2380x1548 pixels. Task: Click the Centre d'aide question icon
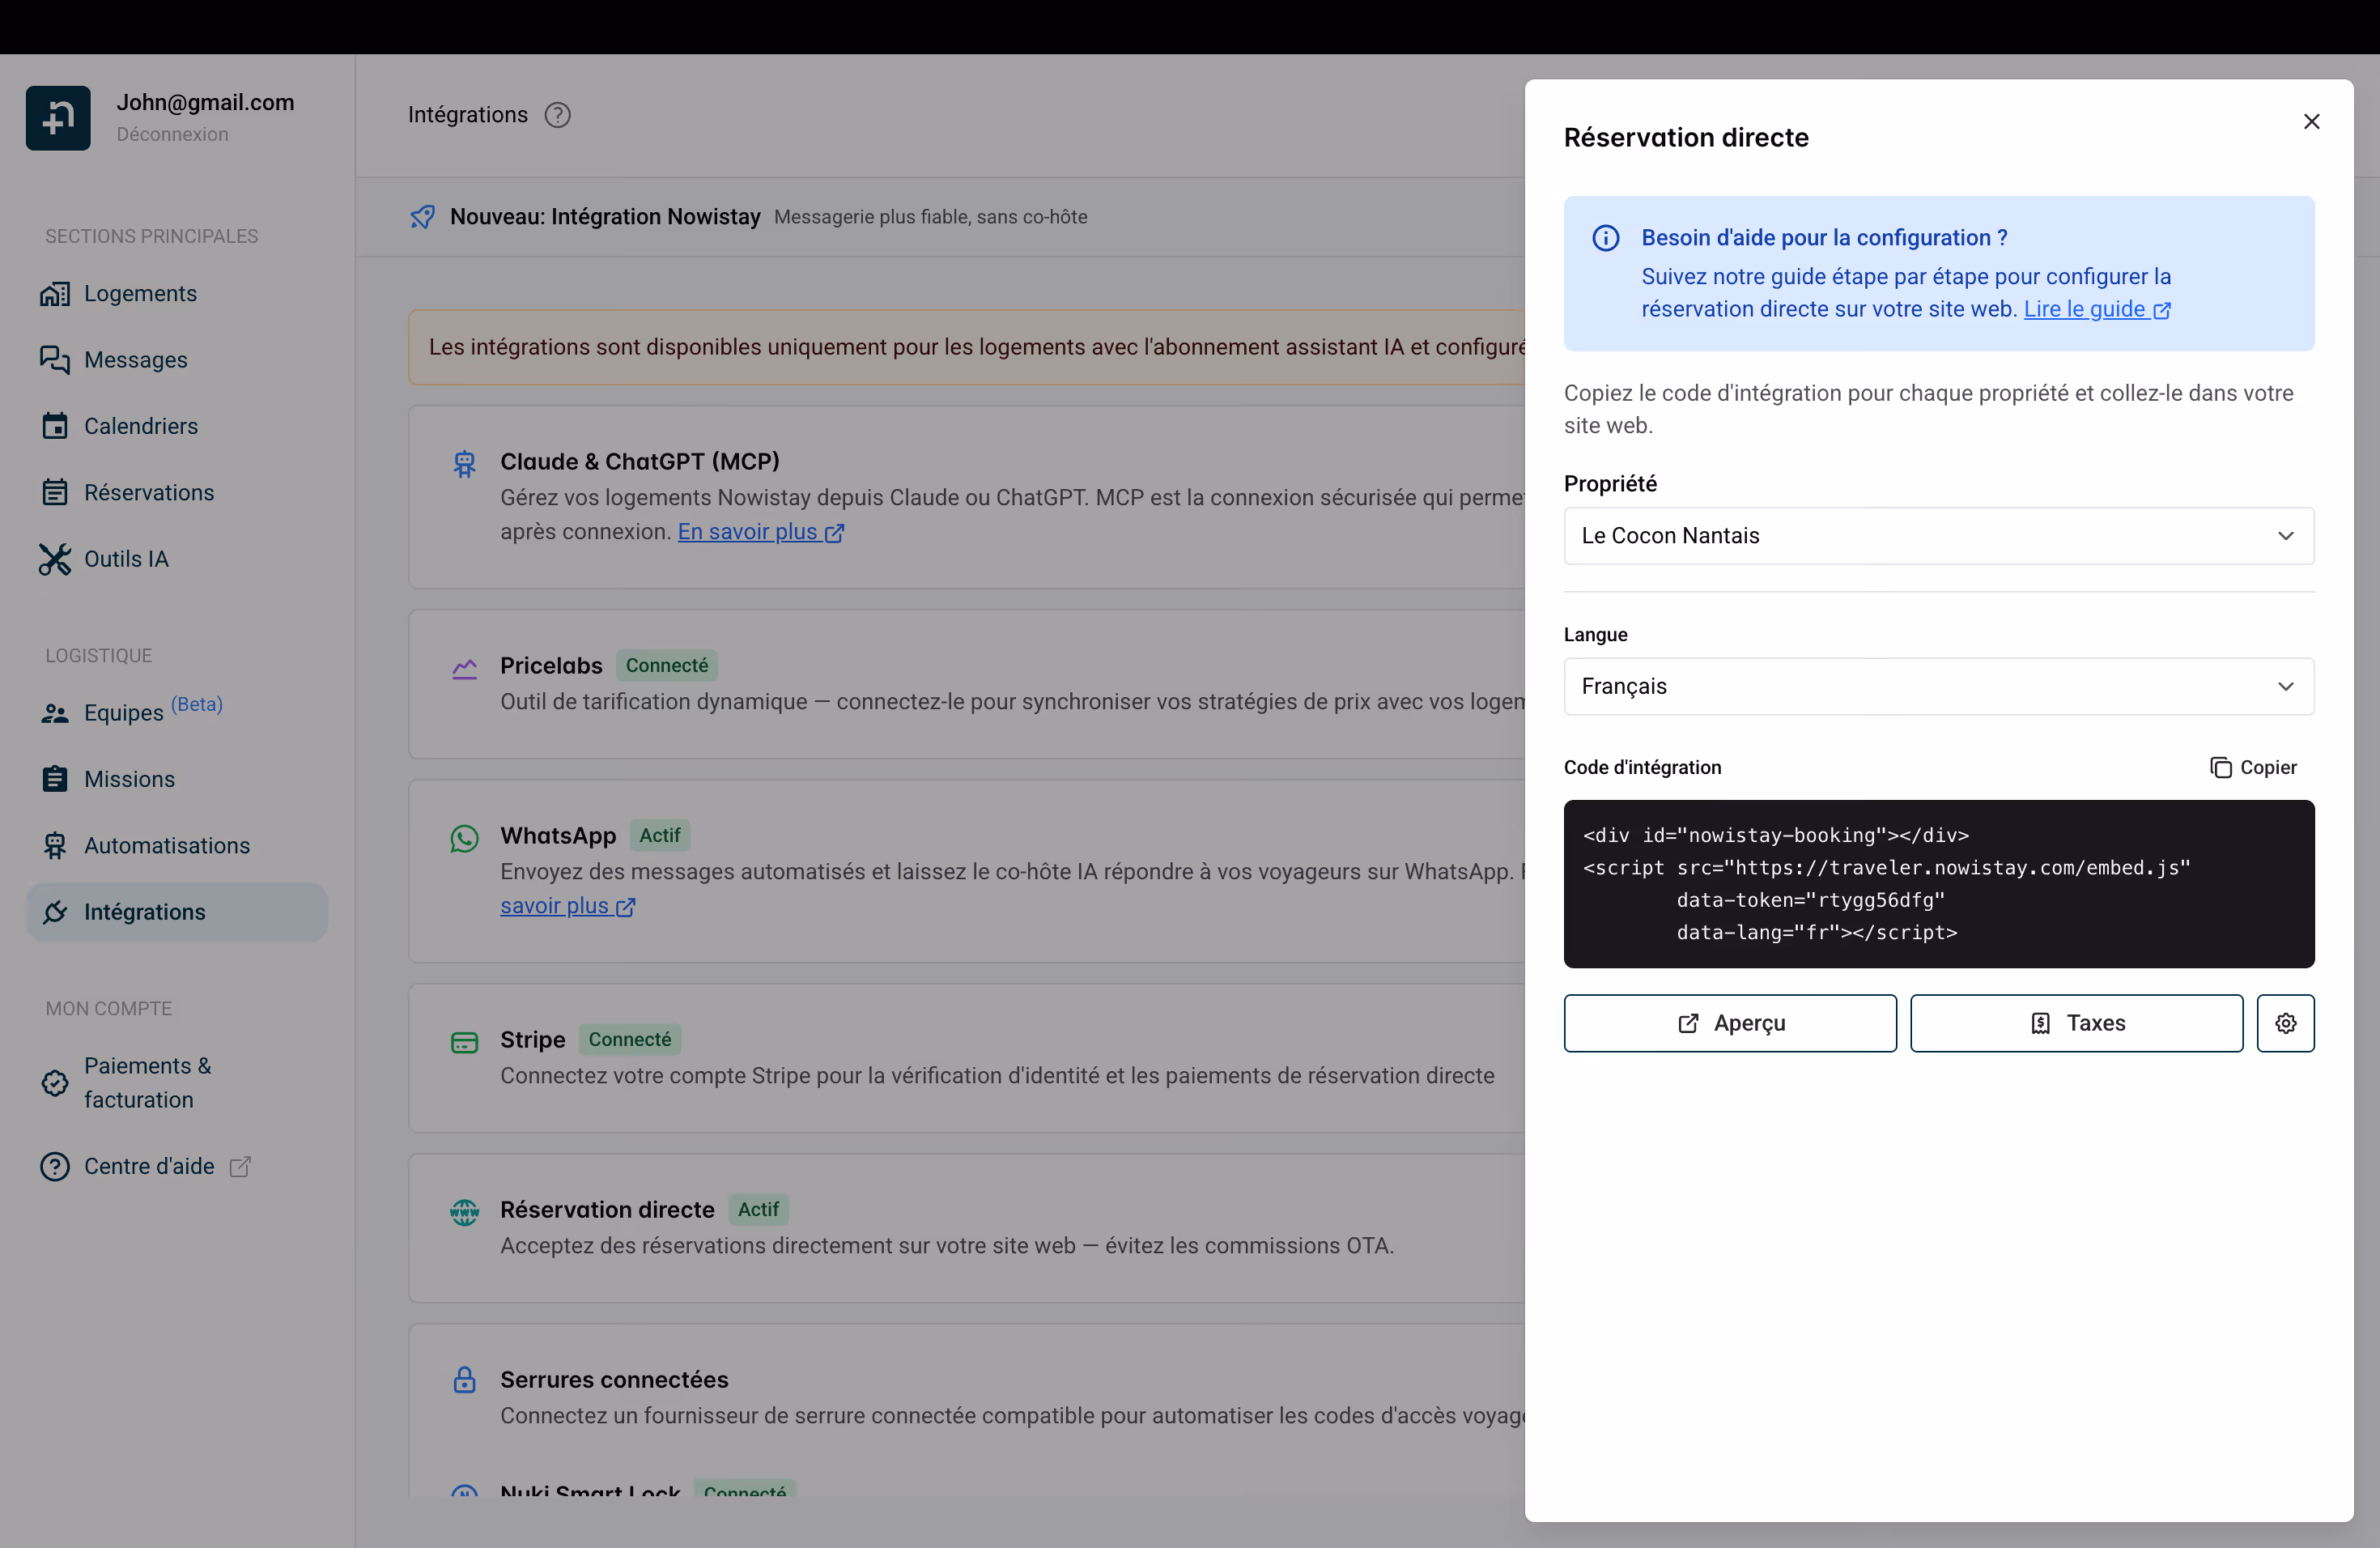pyautogui.click(x=55, y=1166)
